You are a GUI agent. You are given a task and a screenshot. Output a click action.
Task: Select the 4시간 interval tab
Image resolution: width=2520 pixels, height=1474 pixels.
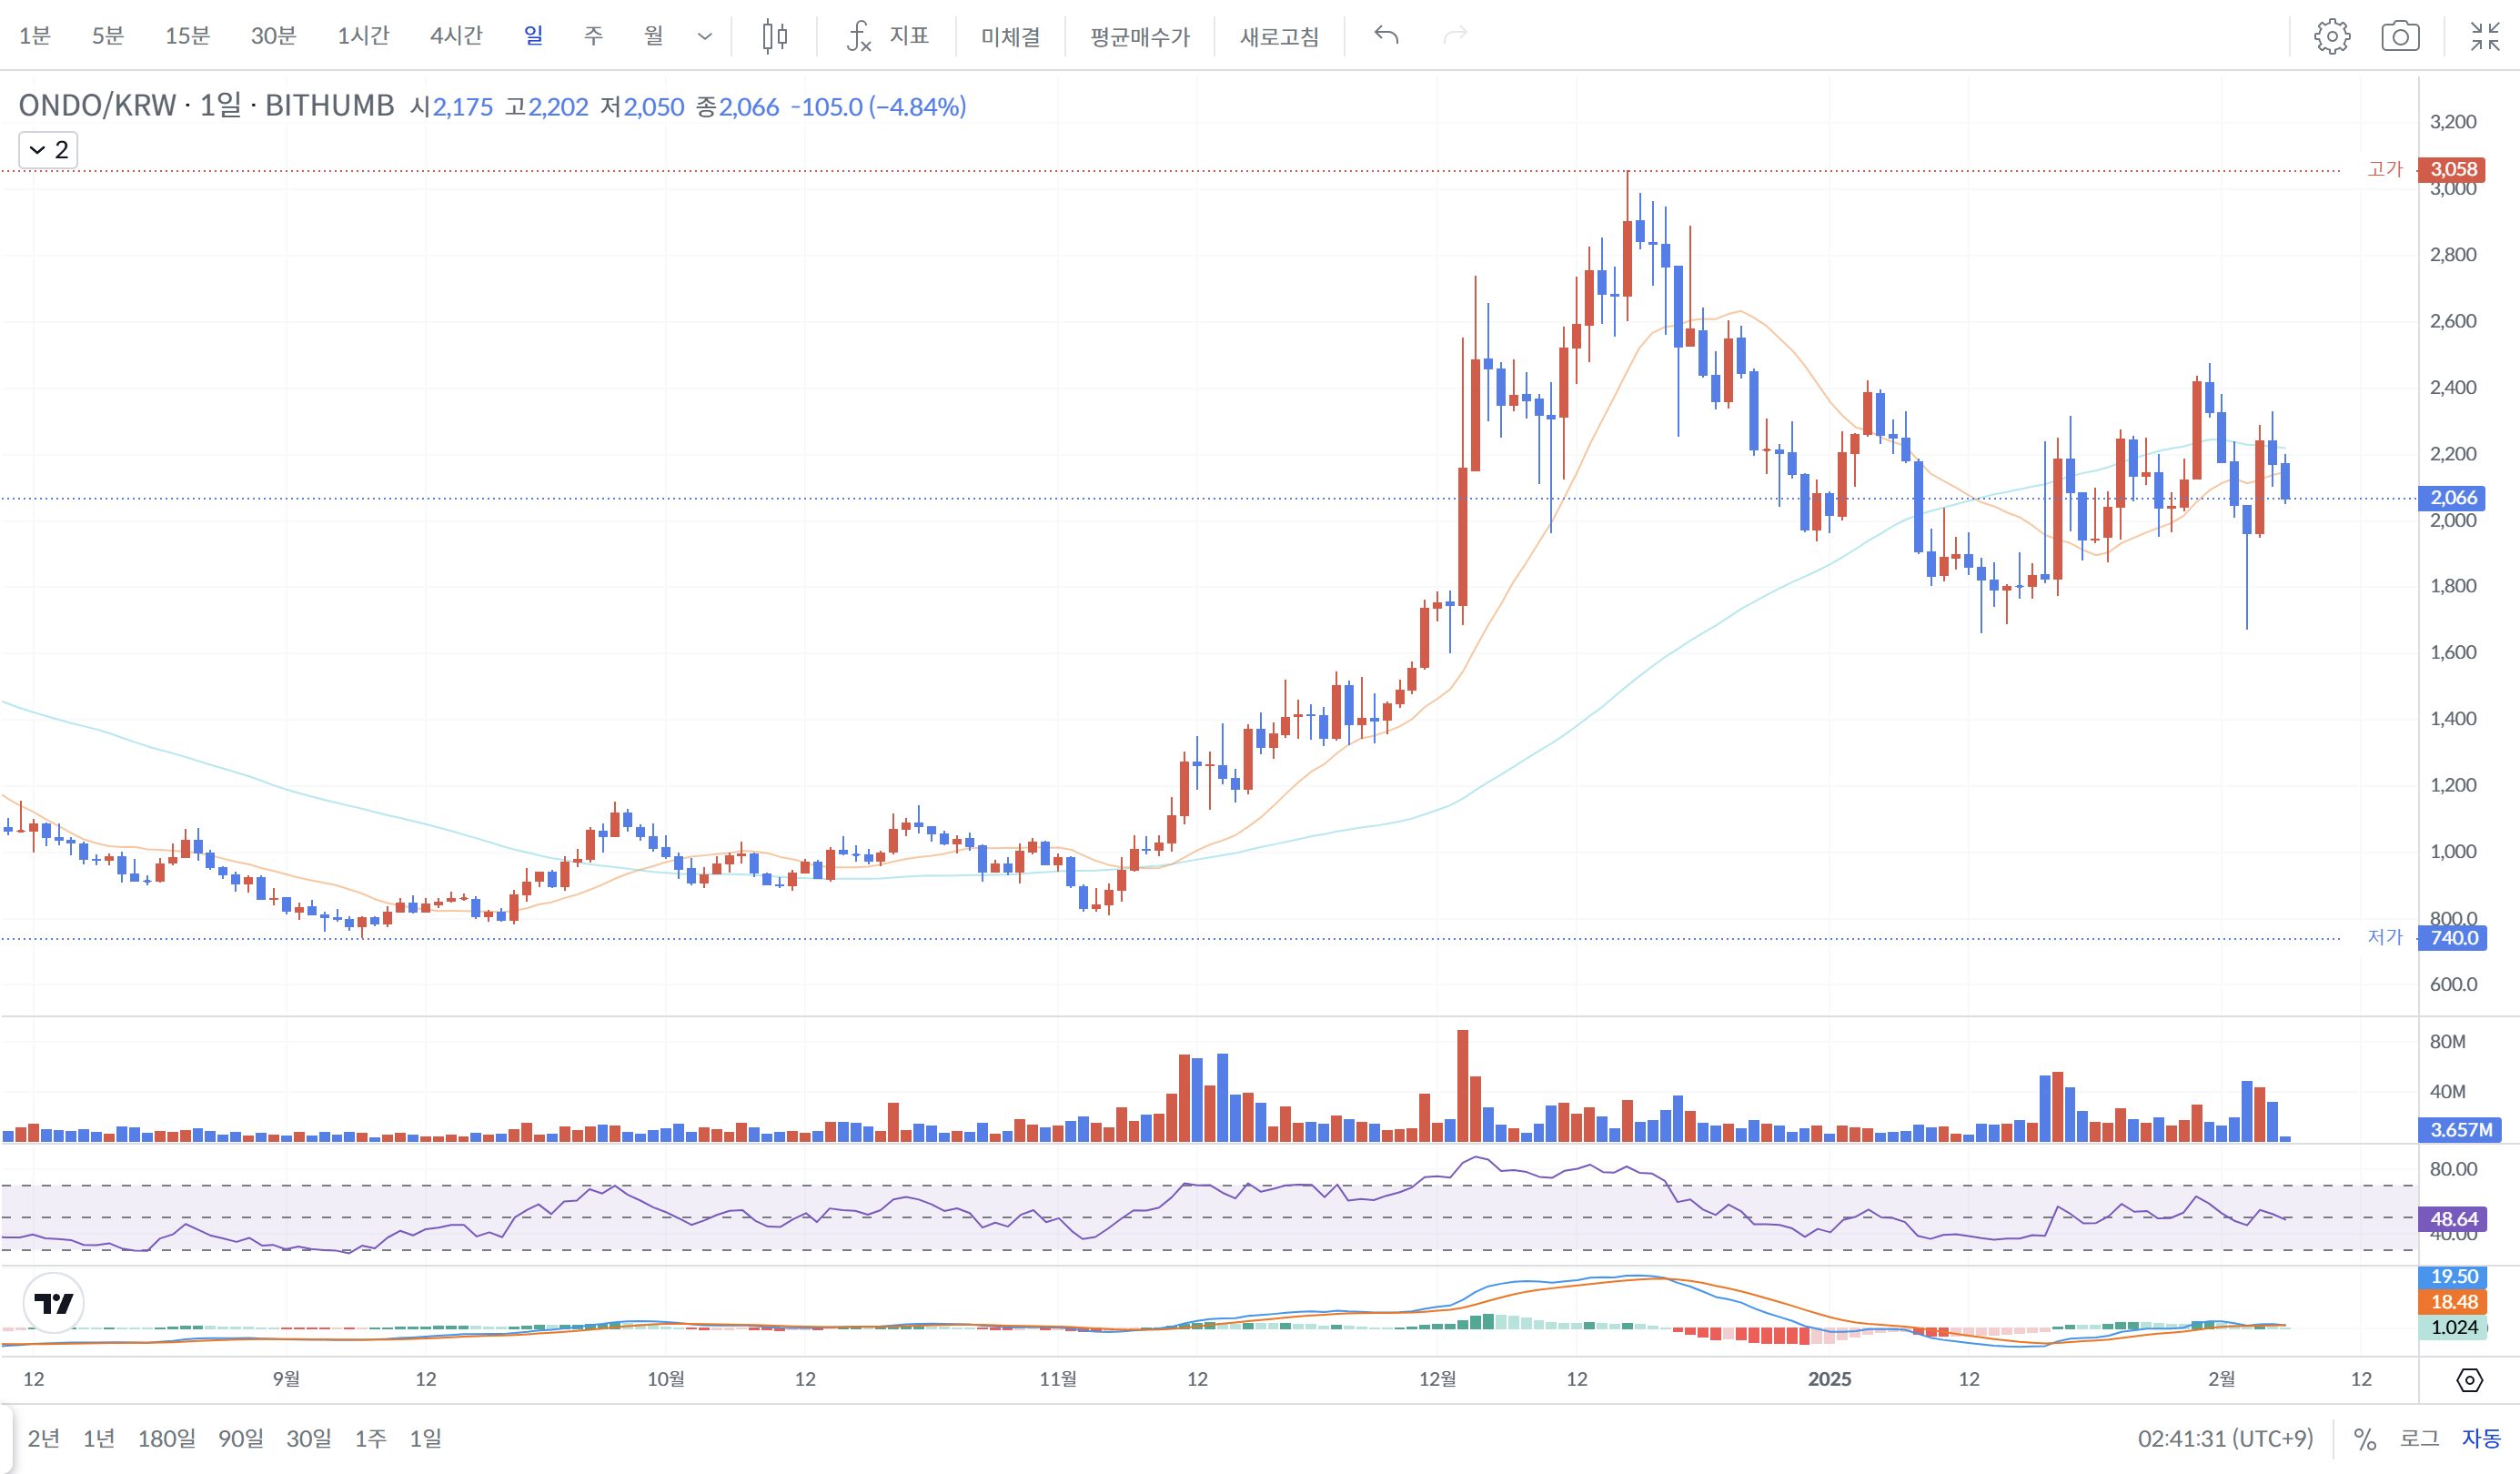pyautogui.click(x=456, y=36)
